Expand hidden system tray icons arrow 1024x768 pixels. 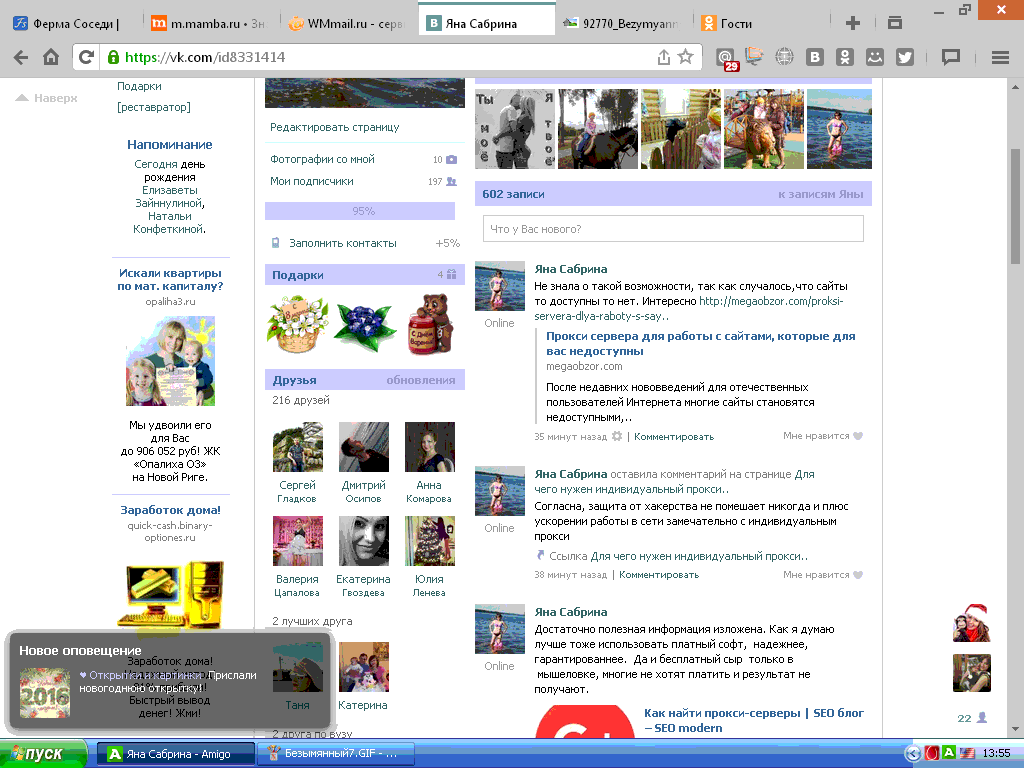click(913, 754)
